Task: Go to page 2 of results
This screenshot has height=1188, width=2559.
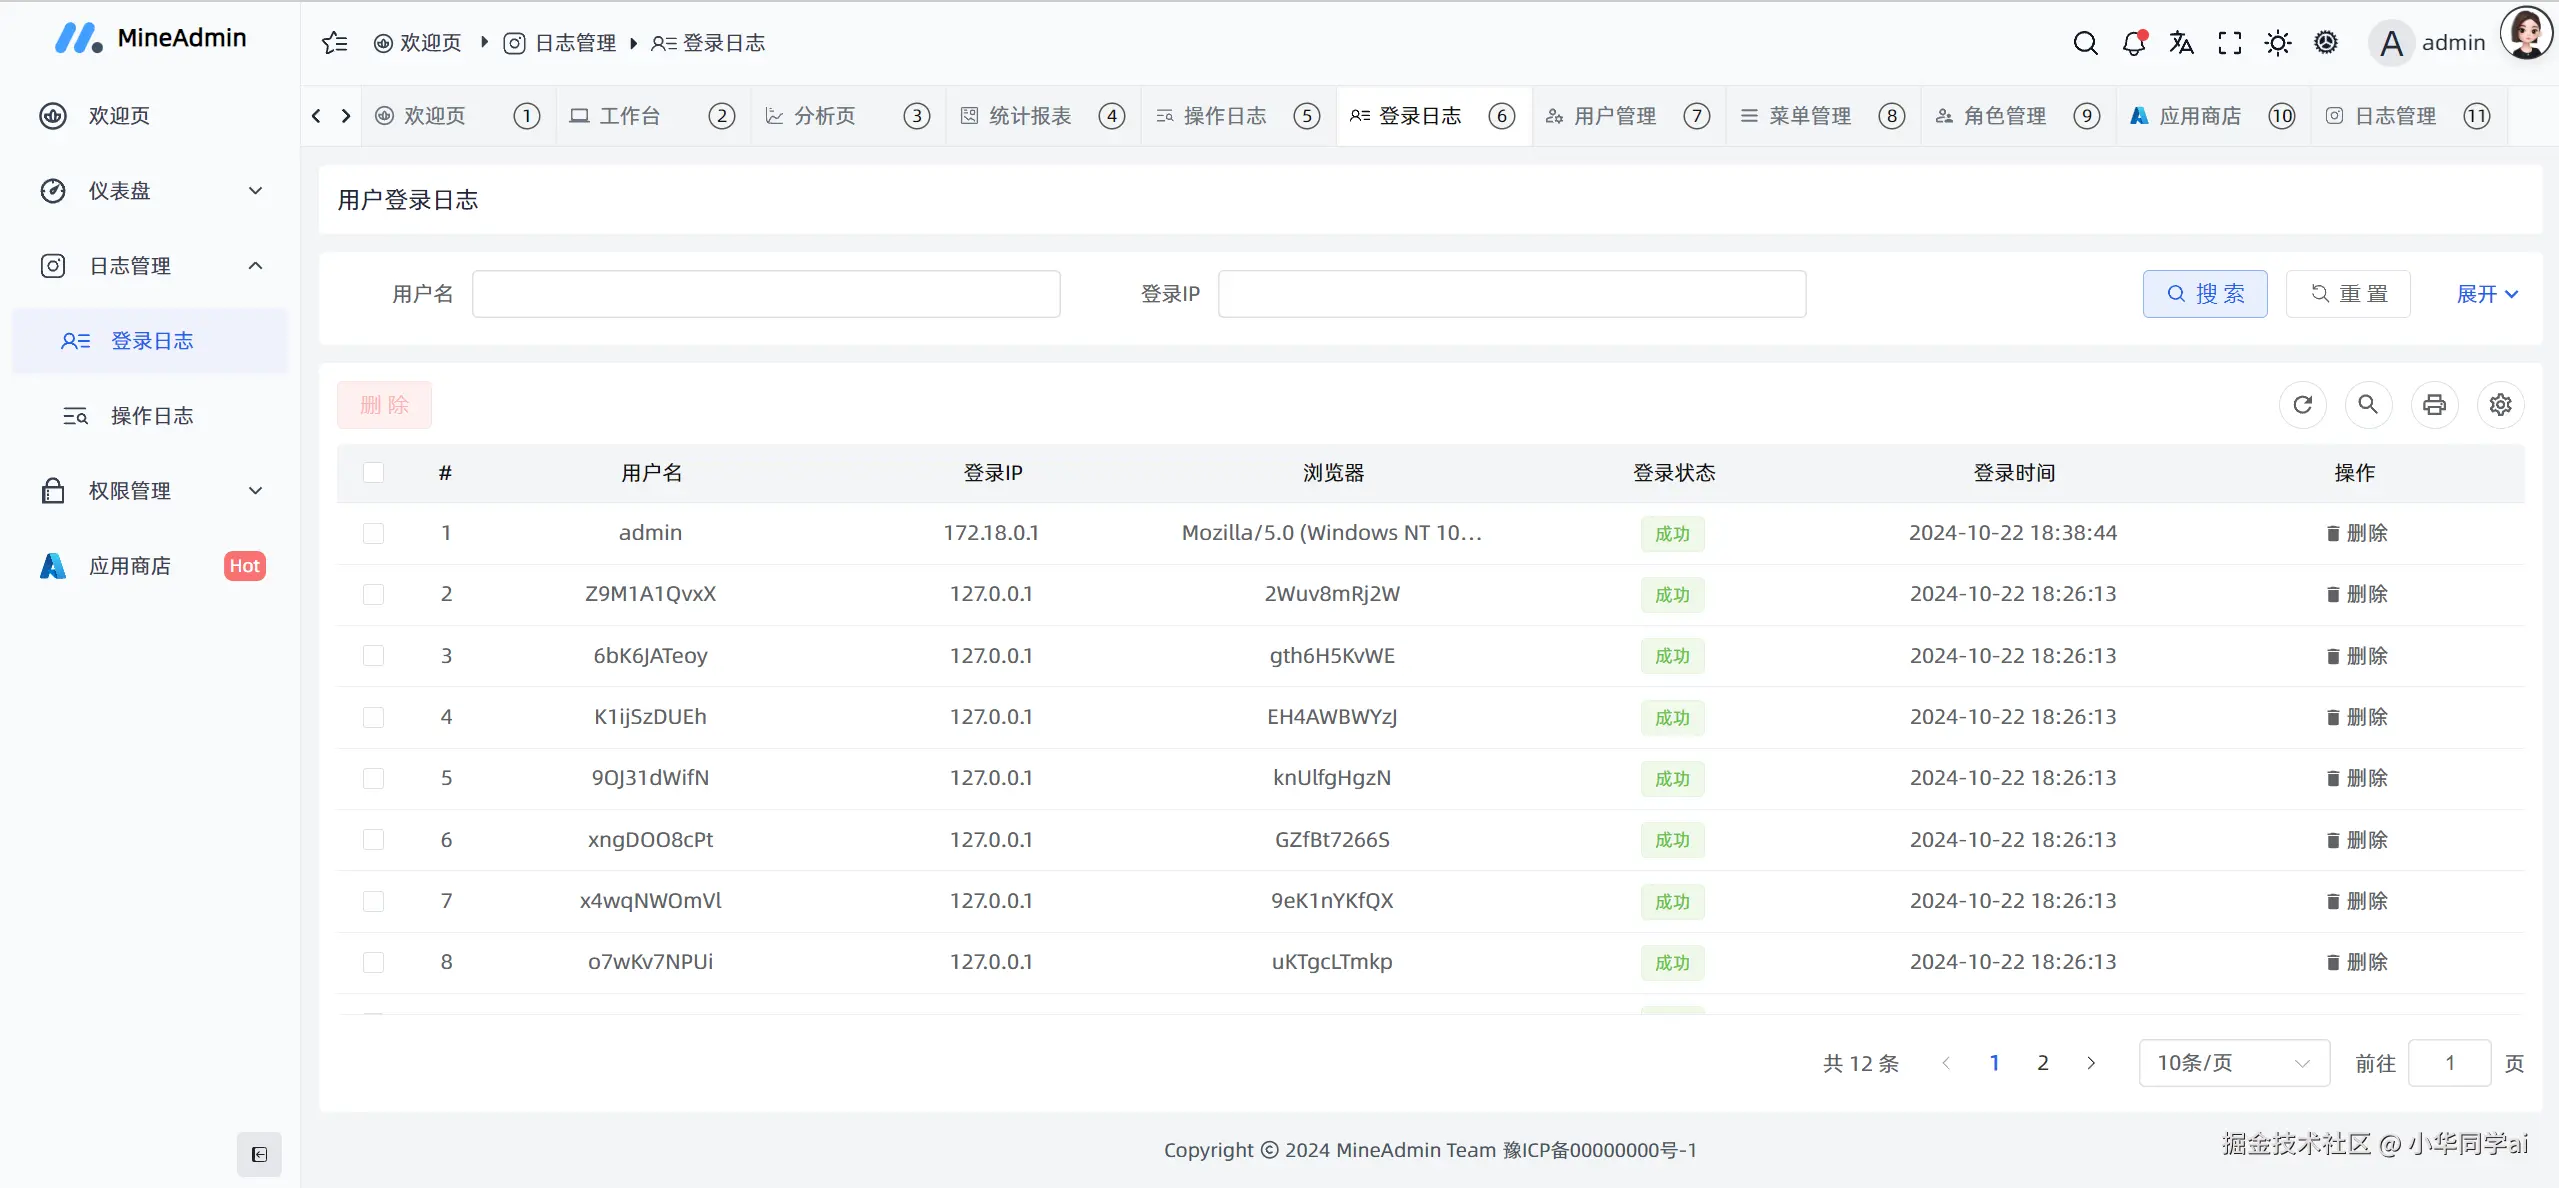Action: pos(2042,1063)
